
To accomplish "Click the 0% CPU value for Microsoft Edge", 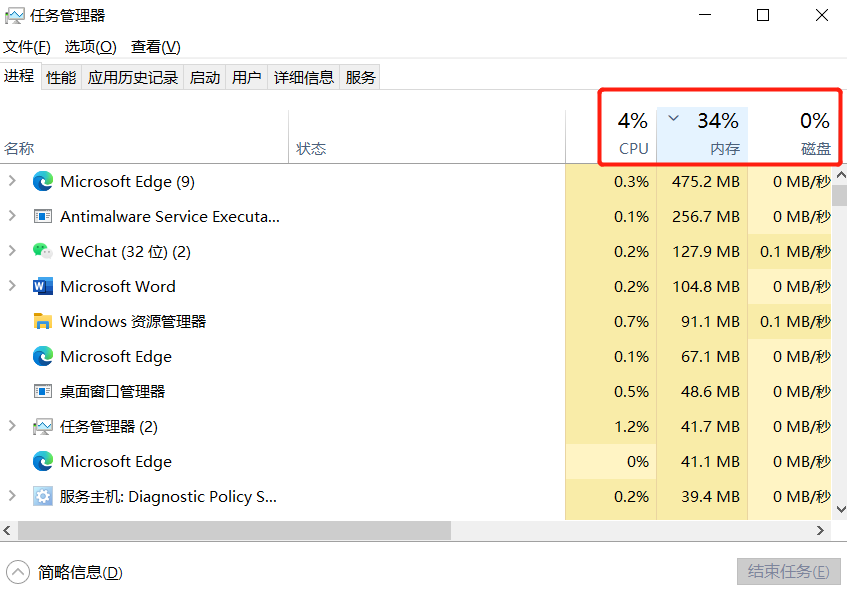I will 637,462.
